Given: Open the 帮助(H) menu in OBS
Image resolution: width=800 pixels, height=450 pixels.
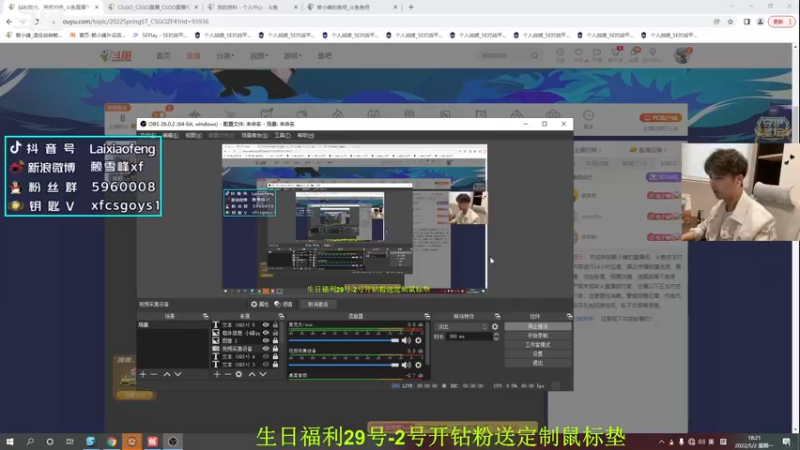Looking at the screenshot, I should 306,135.
